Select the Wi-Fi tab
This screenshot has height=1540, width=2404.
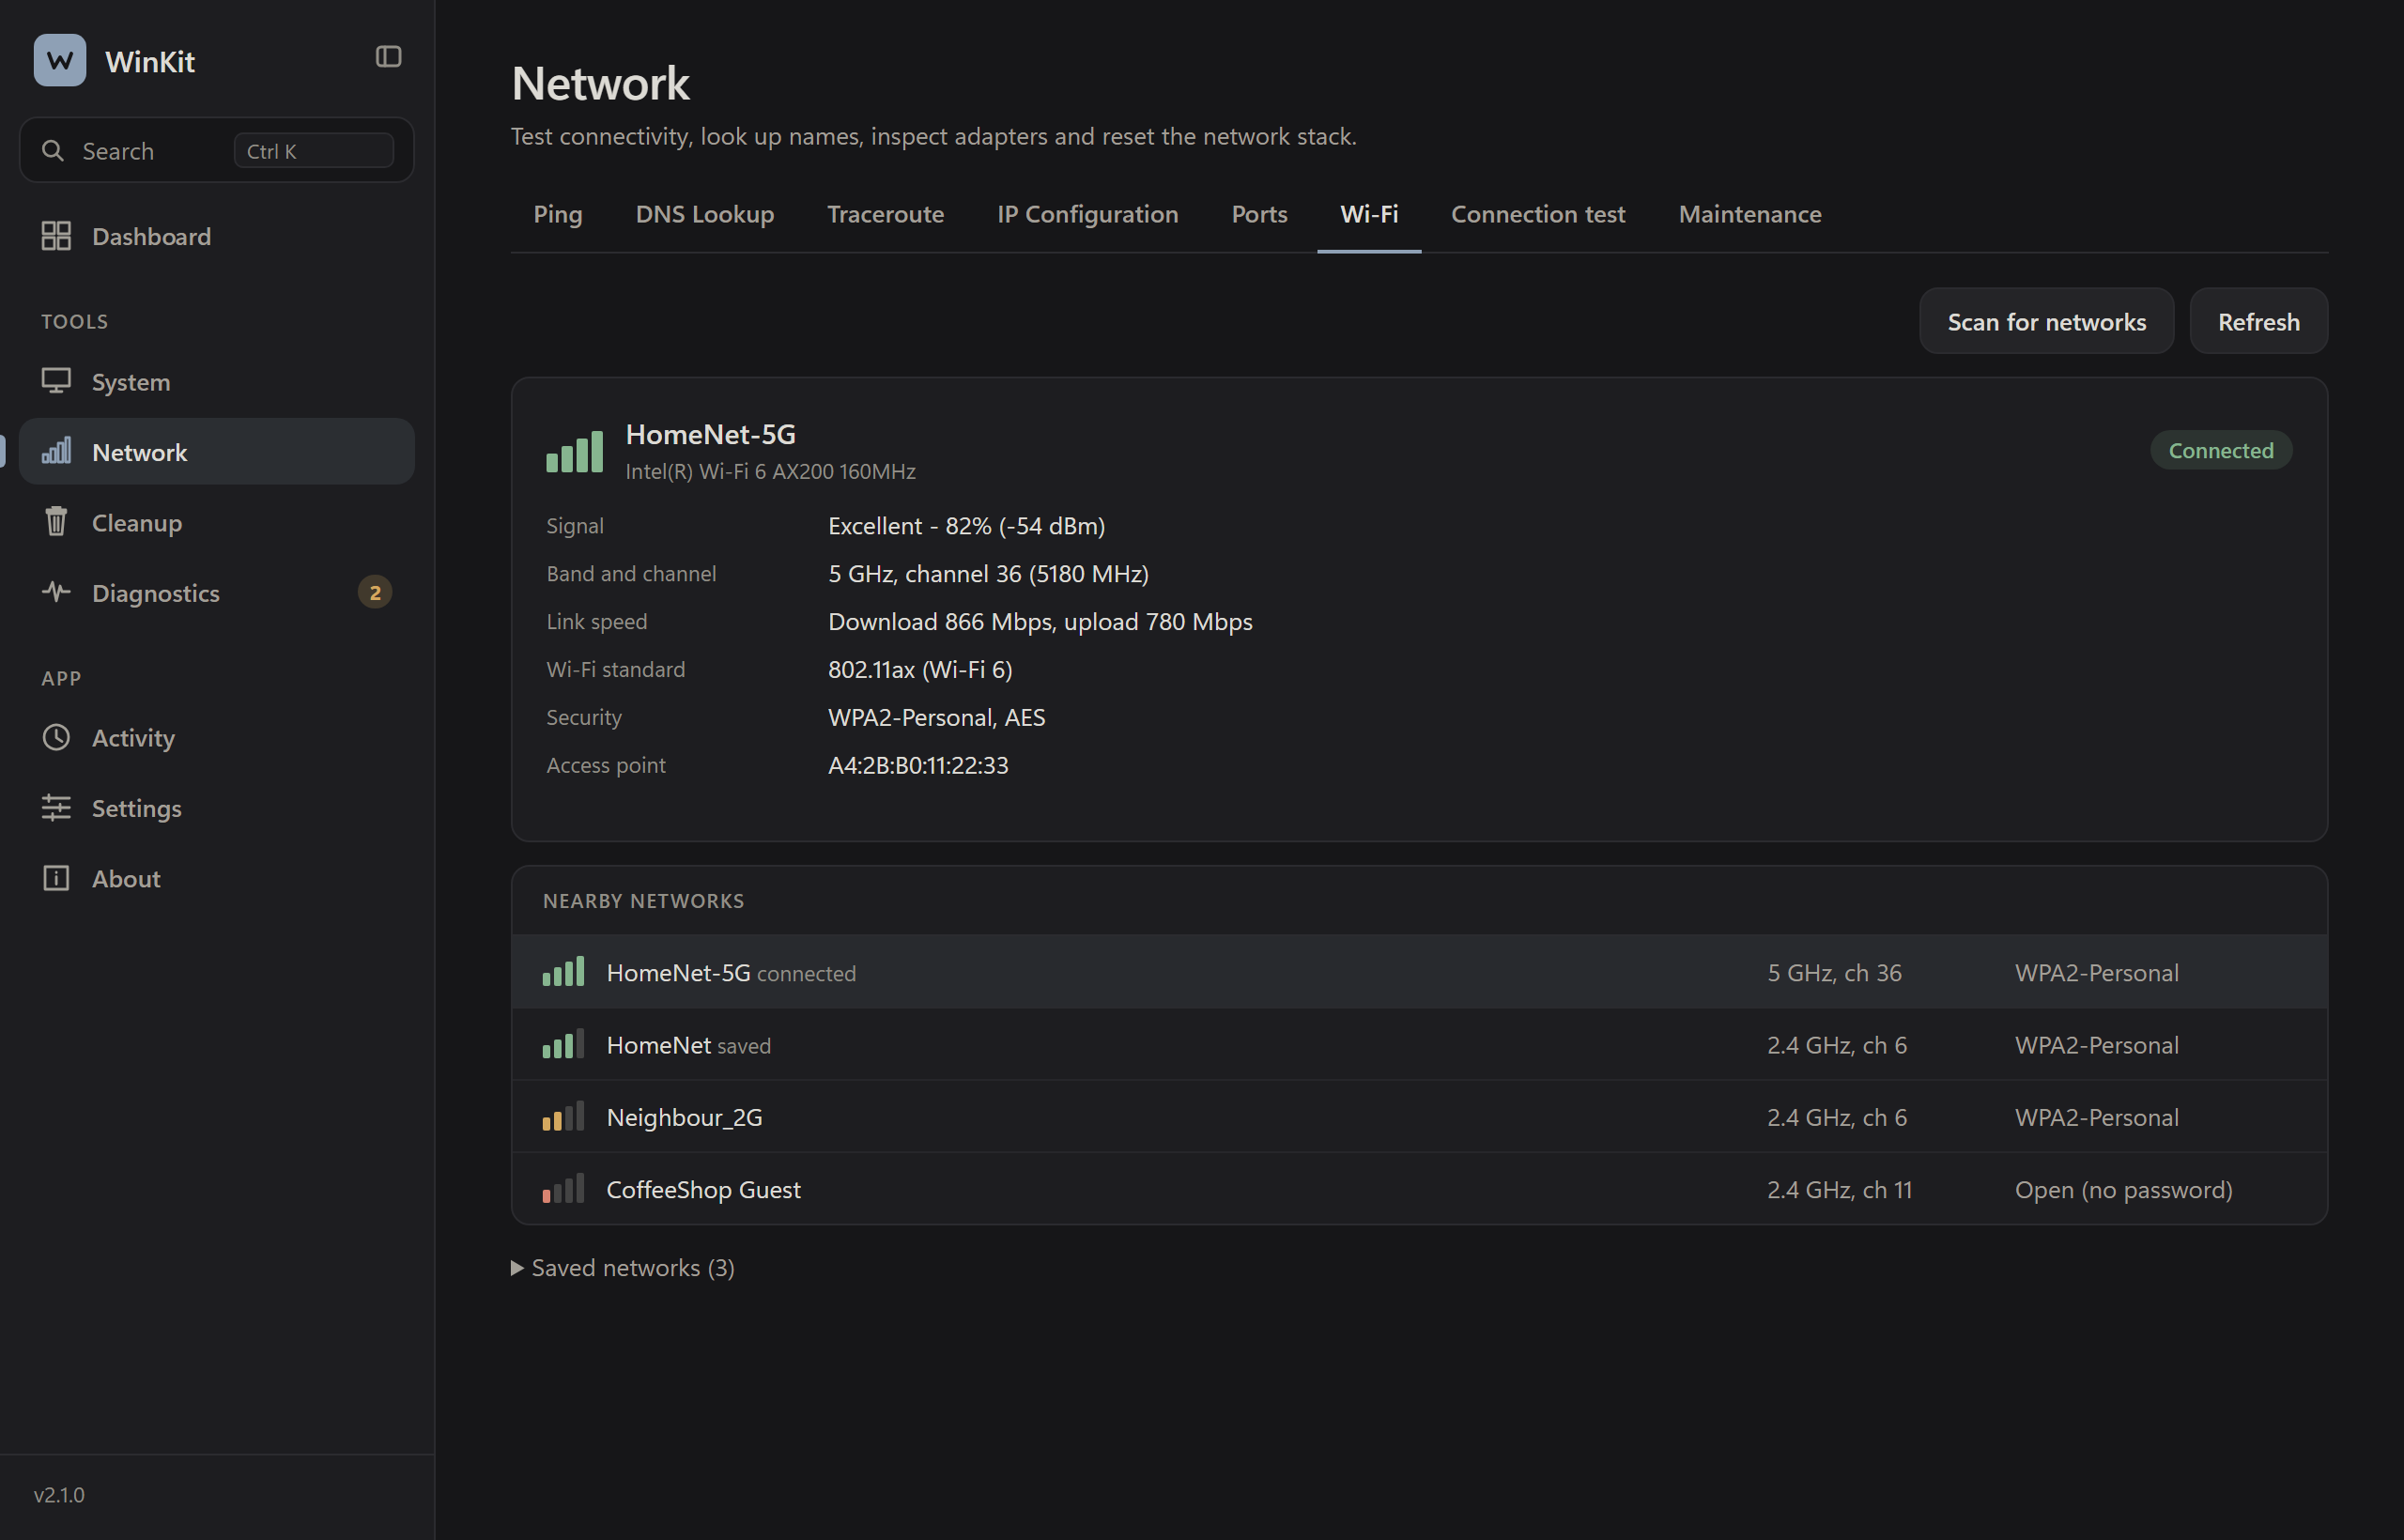(x=1369, y=214)
